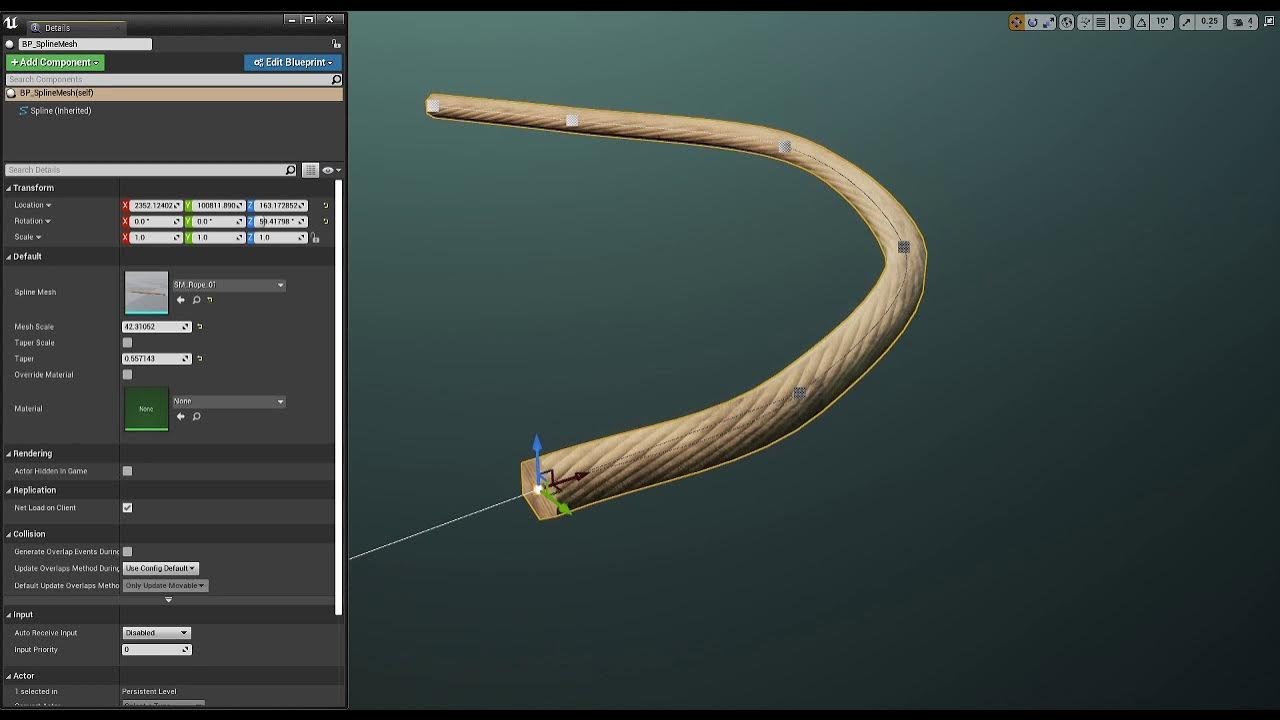Use selected asset arrow for Spline Mesh
The height and width of the screenshot is (720, 1280).
pos(180,300)
